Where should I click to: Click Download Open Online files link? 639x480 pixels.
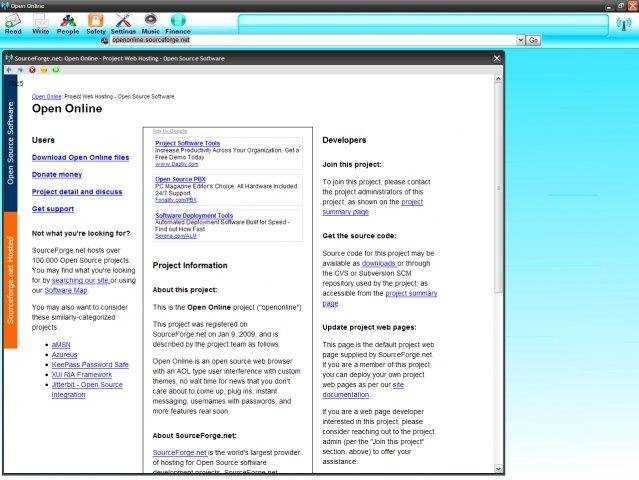coord(80,157)
